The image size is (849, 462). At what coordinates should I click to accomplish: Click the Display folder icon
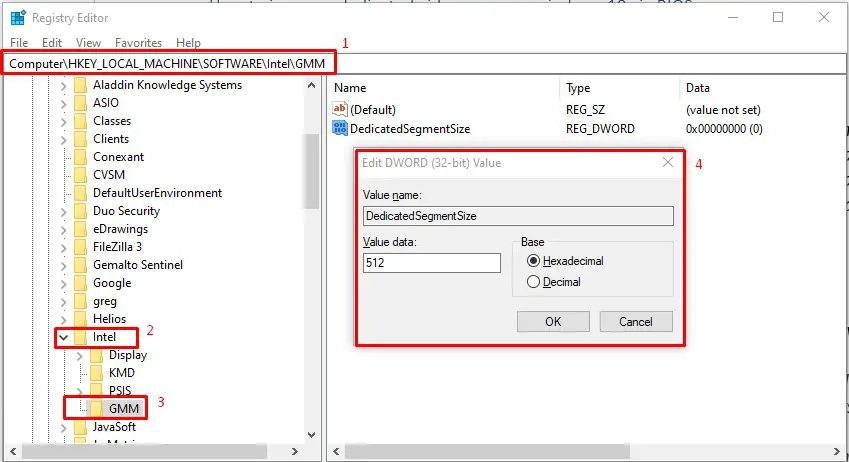pyautogui.click(x=96, y=355)
